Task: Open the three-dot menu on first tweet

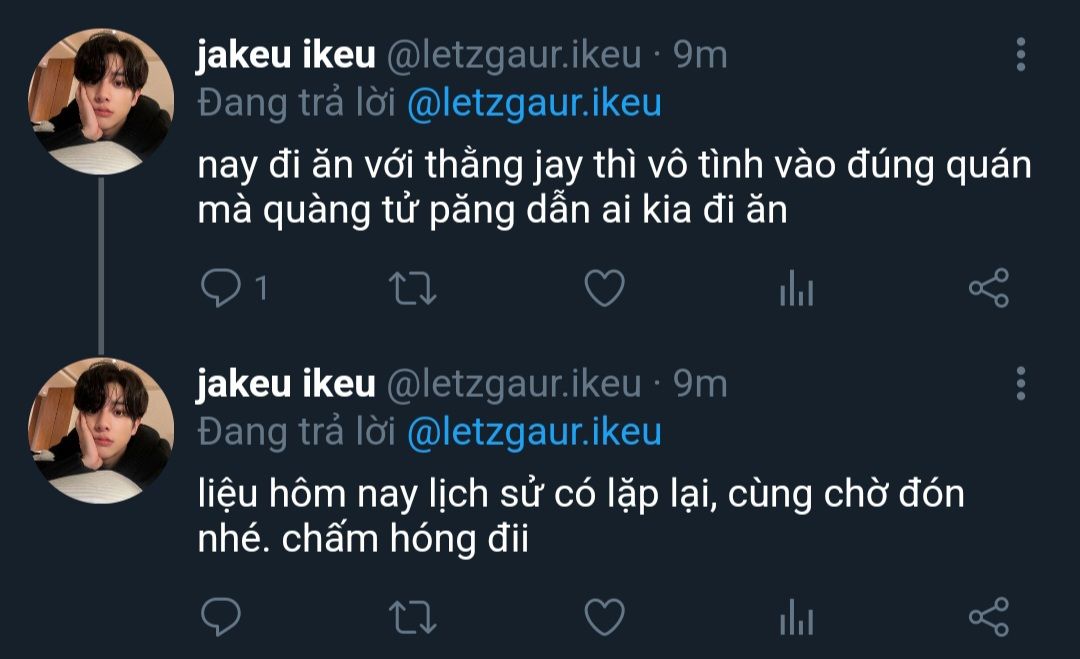Action: pos(1021,54)
